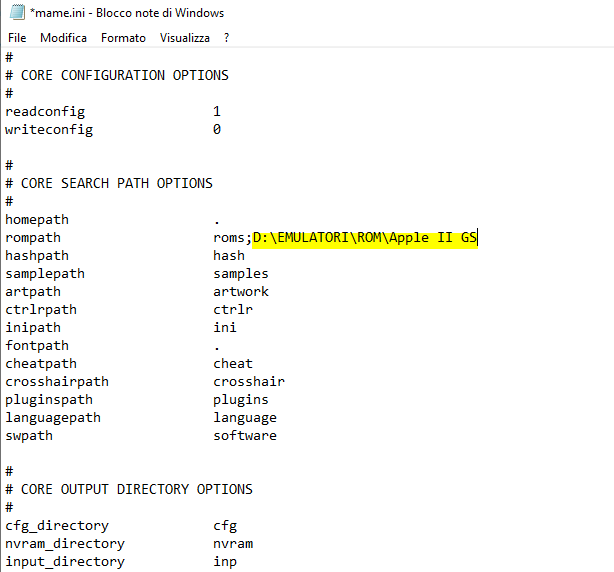Click the 'ini' value
This screenshot has width=614, height=572.
tap(225, 328)
